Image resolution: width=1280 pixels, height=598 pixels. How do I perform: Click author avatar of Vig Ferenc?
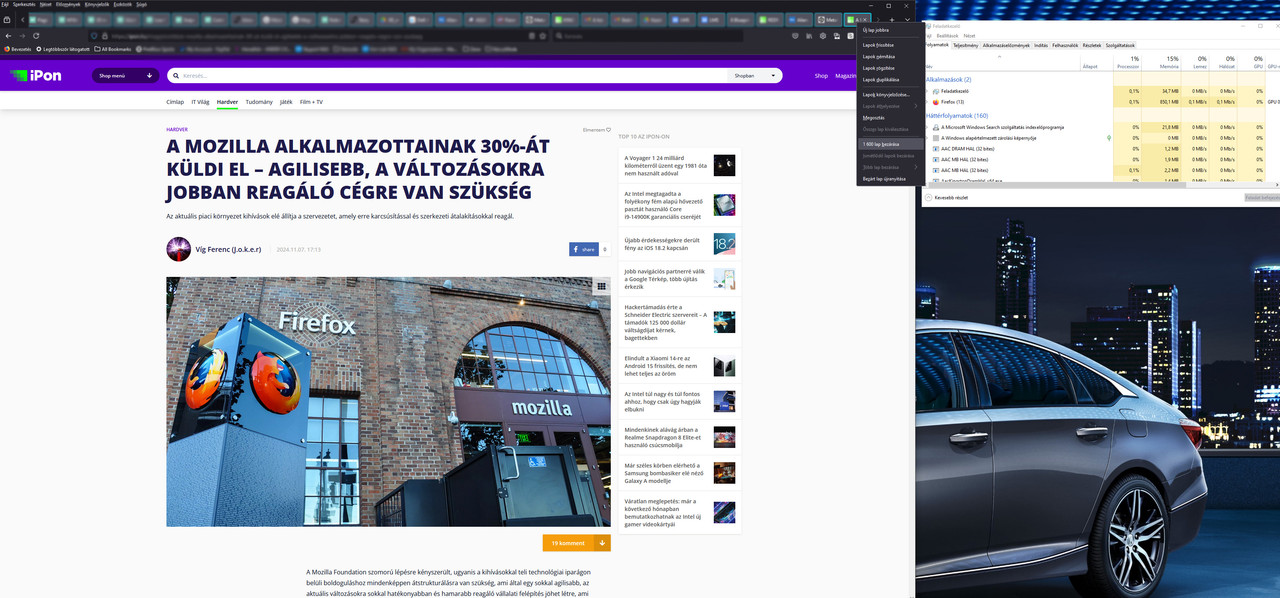[x=178, y=249]
